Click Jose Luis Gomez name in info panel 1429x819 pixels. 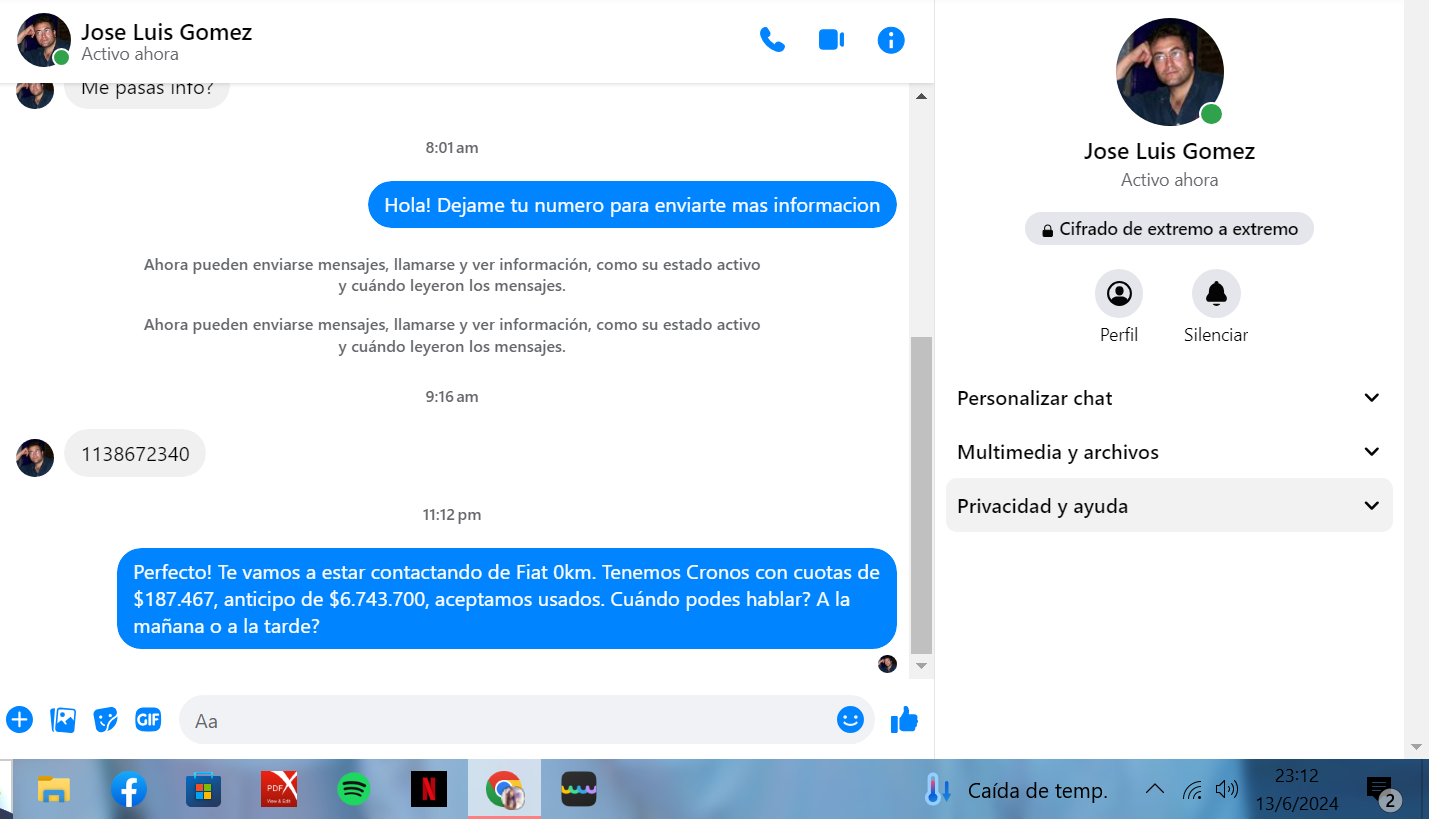point(1169,151)
